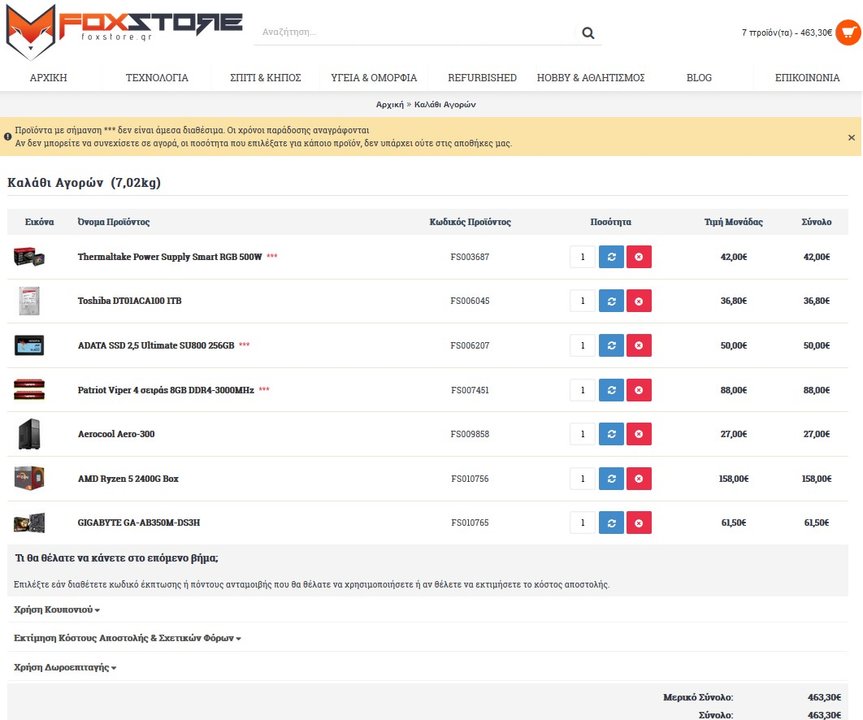Viewport: 863px width, 720px height.
Task: Open ΣΠΙΤΙ & ΚΗΠΟΣ menu
Action: [x=265, y=78]
